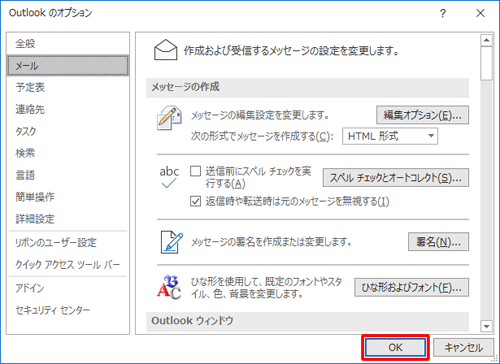Uncheck 返信時や転送時は元のメッセージを無視する

(x=195, y=201)
